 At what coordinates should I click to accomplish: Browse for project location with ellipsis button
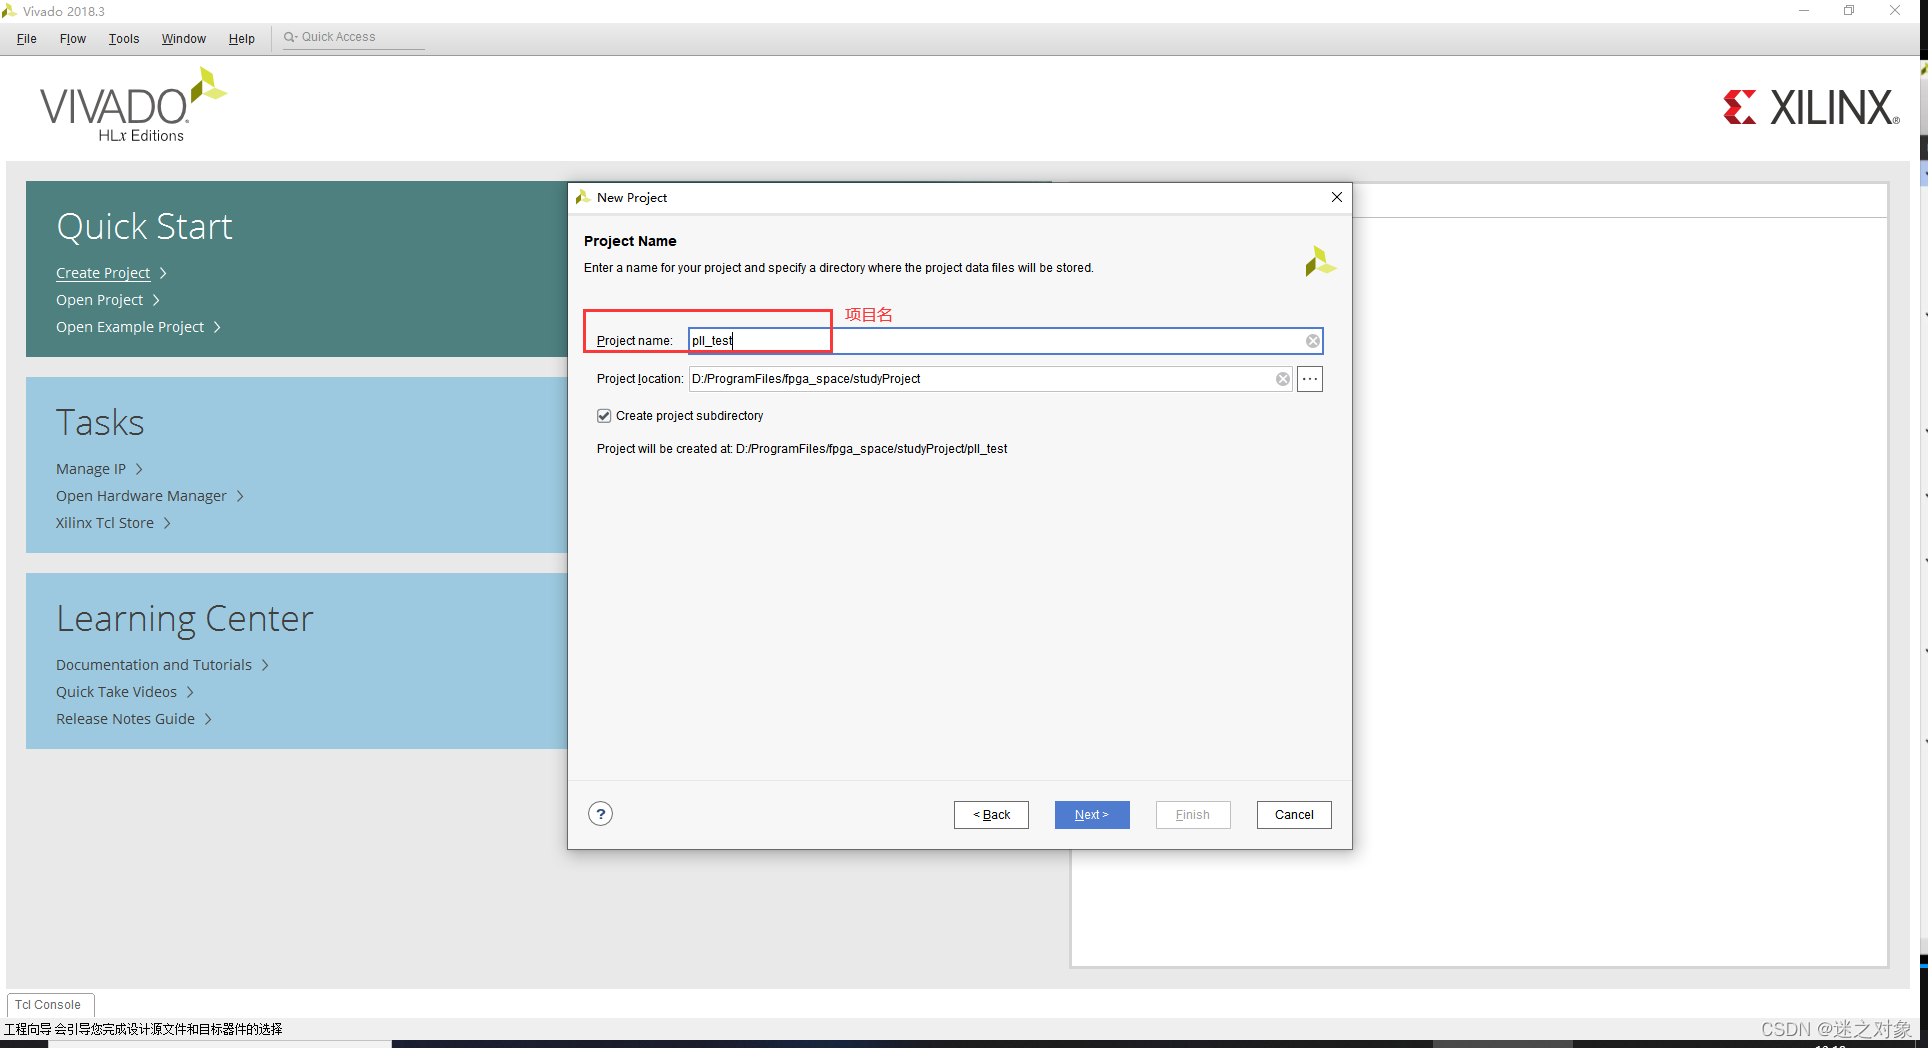[1310, 379]
